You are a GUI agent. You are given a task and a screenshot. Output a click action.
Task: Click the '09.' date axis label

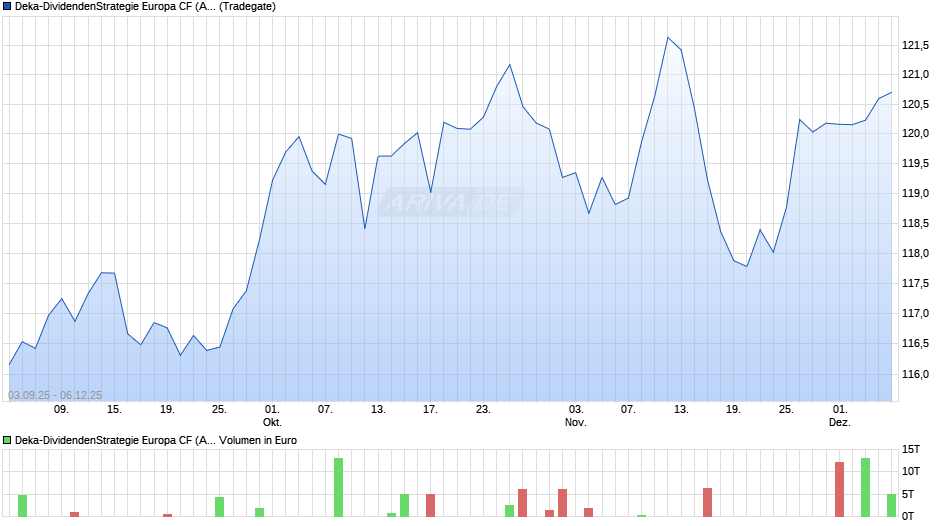pyautogui.click(x=61, y=410)
